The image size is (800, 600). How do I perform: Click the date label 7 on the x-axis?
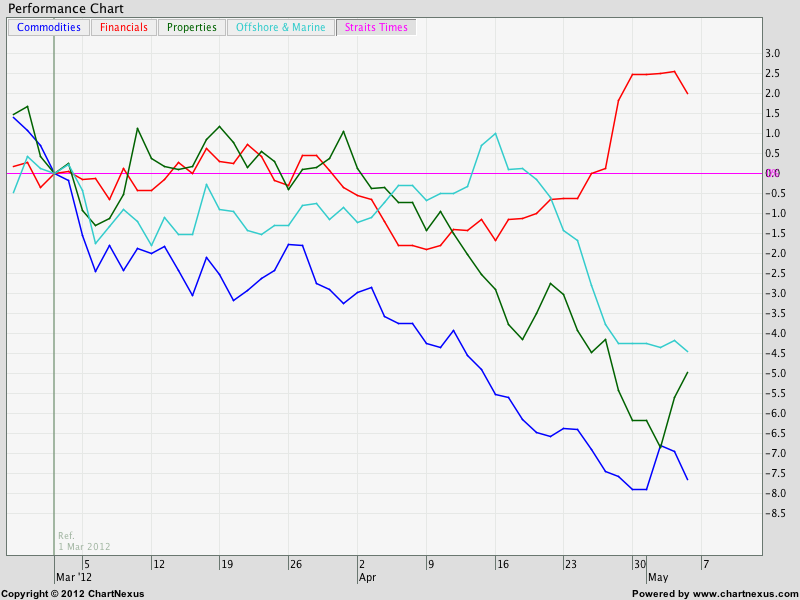tap(706, 564)
